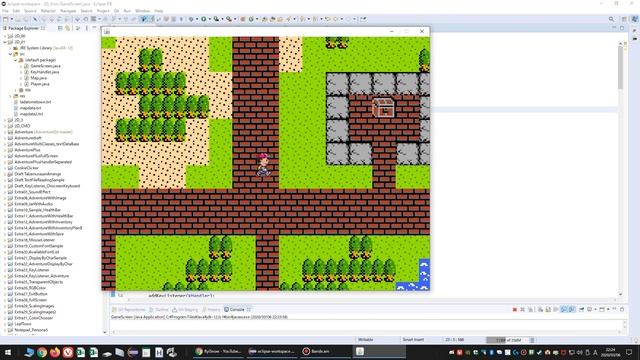Click the taskbar clock
Image resolution: width=640 pixels, height=360 pixels.
tap(610, 352)
